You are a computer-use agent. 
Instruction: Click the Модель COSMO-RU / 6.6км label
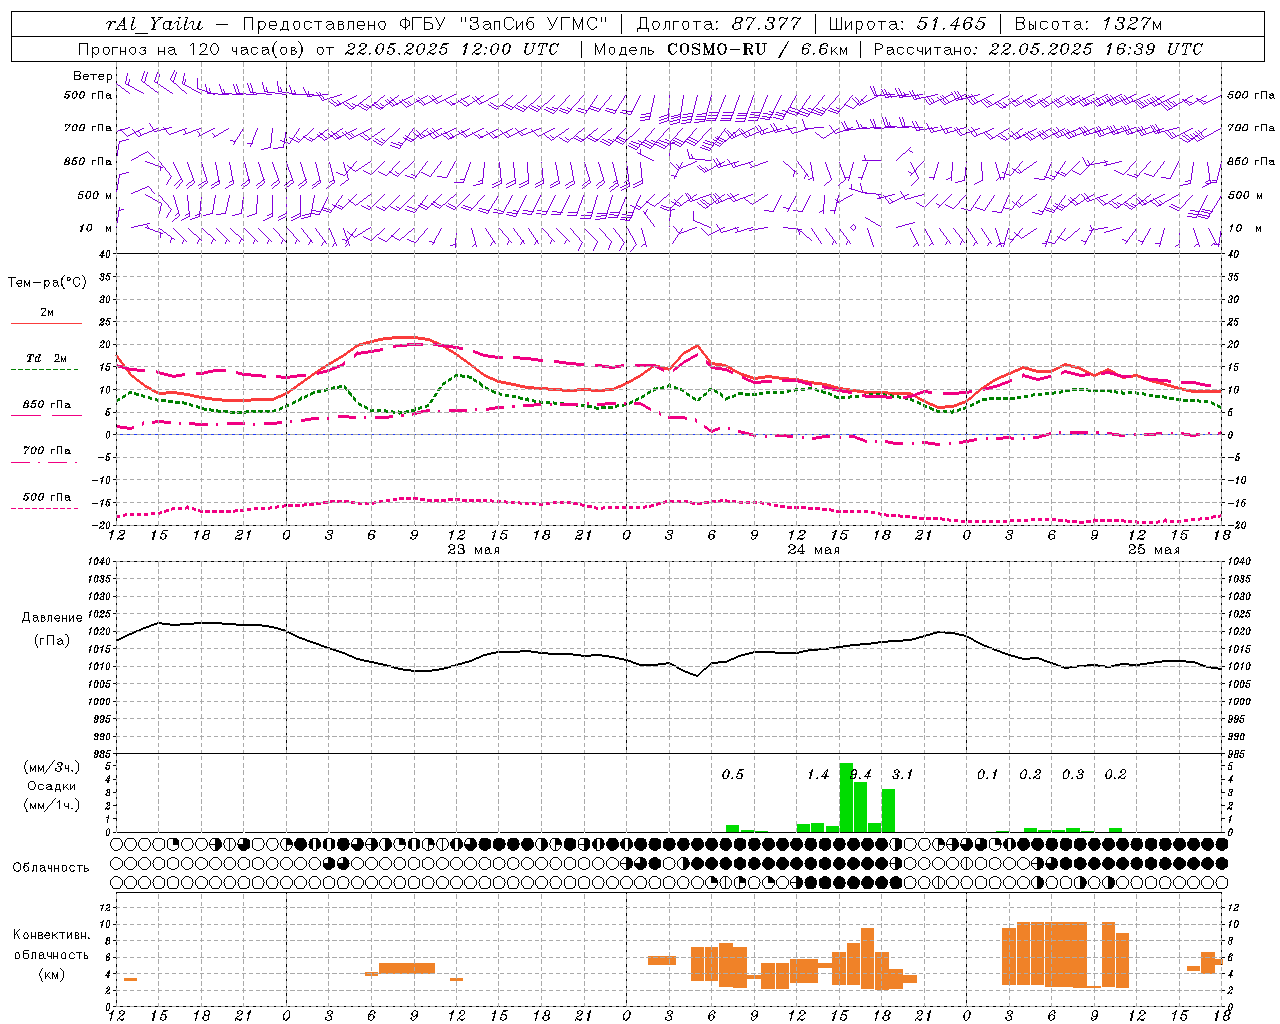720,49
